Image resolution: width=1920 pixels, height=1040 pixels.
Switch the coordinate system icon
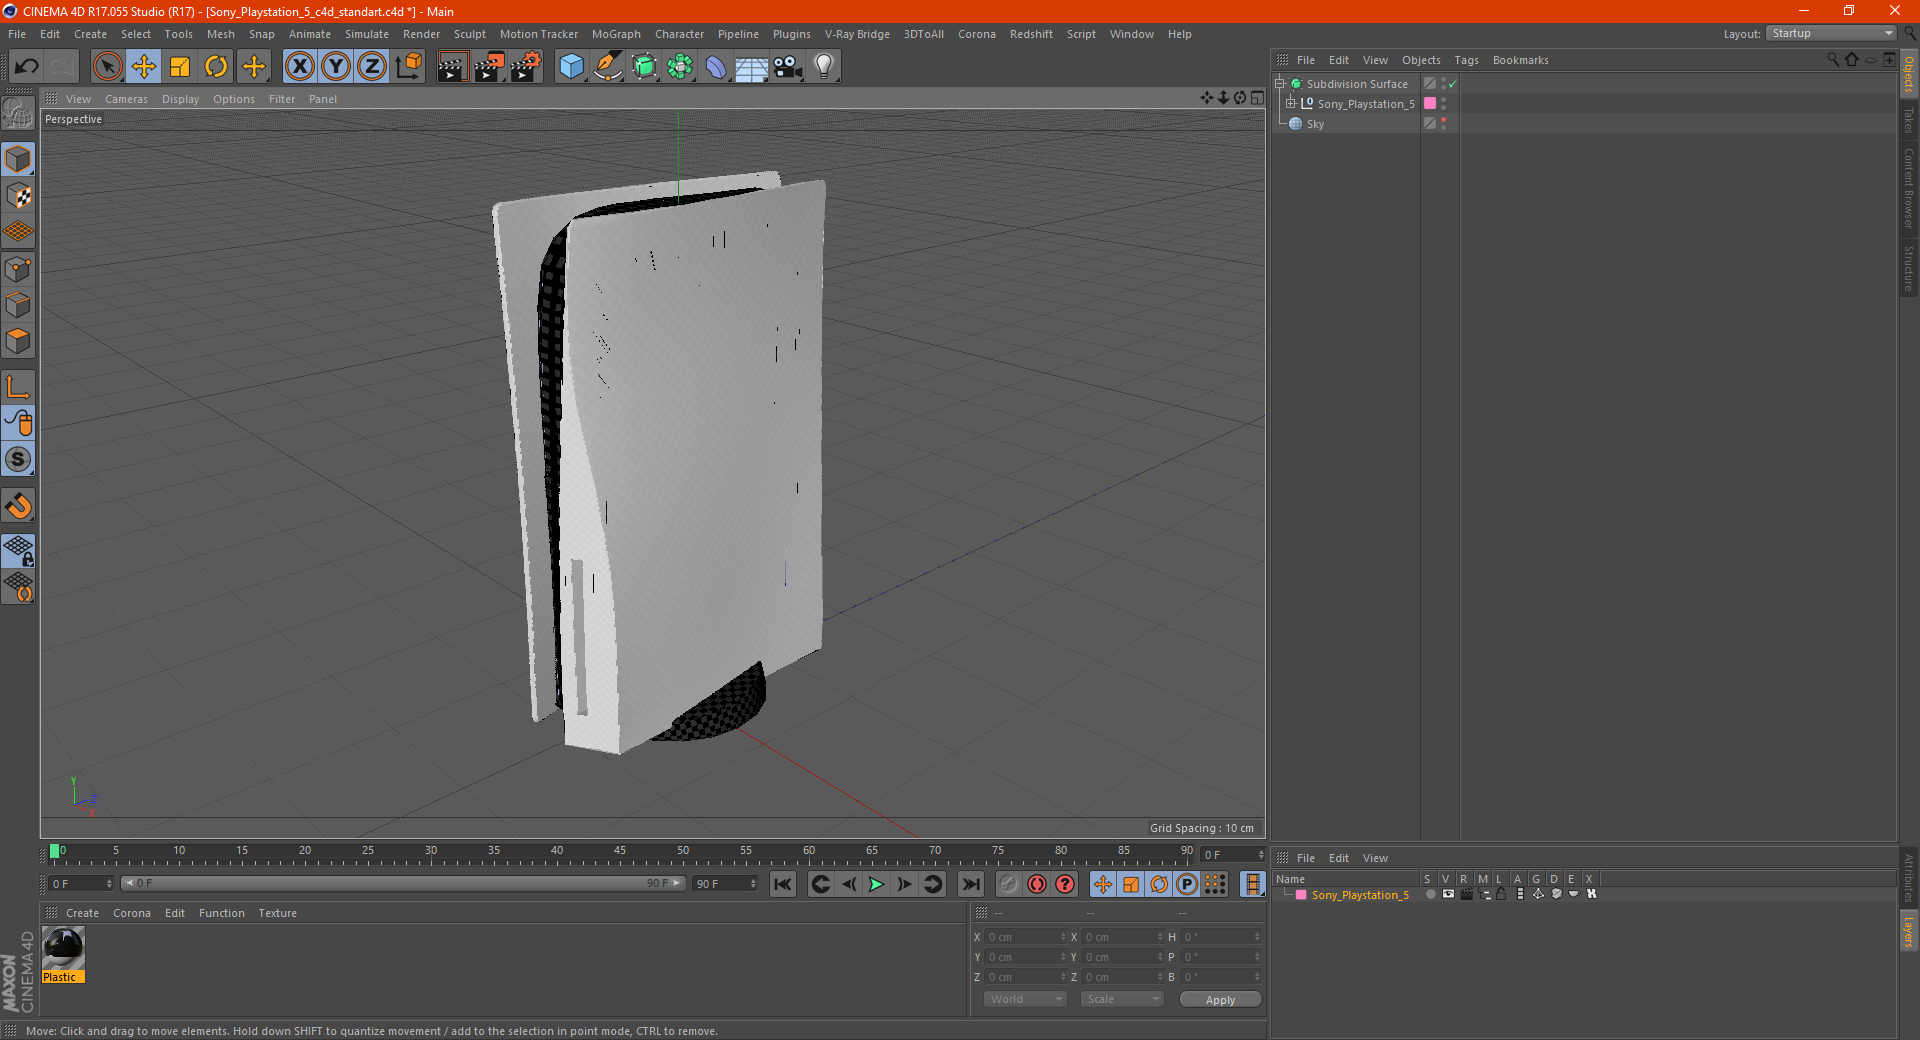click(x=408, y=67)
